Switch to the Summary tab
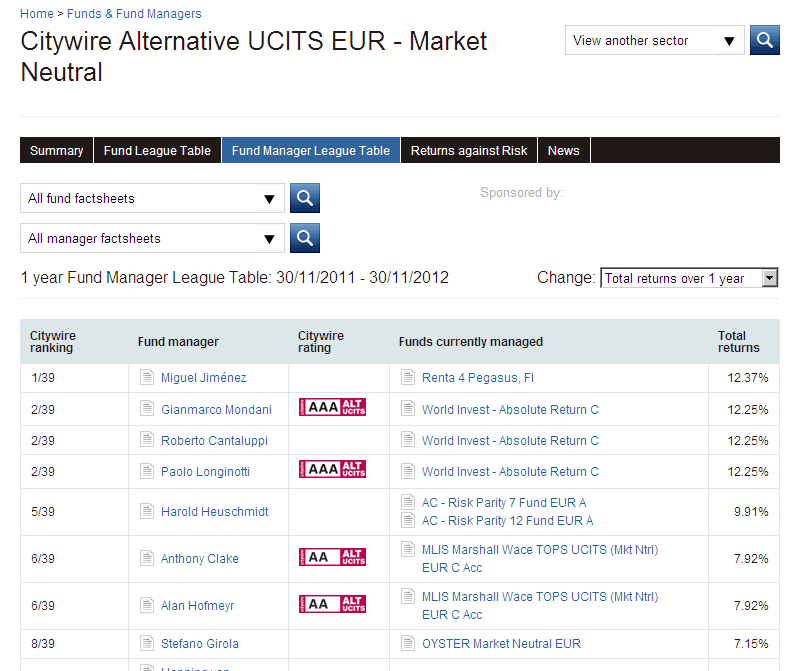This screenshot has height=671, width=791. 56,150
